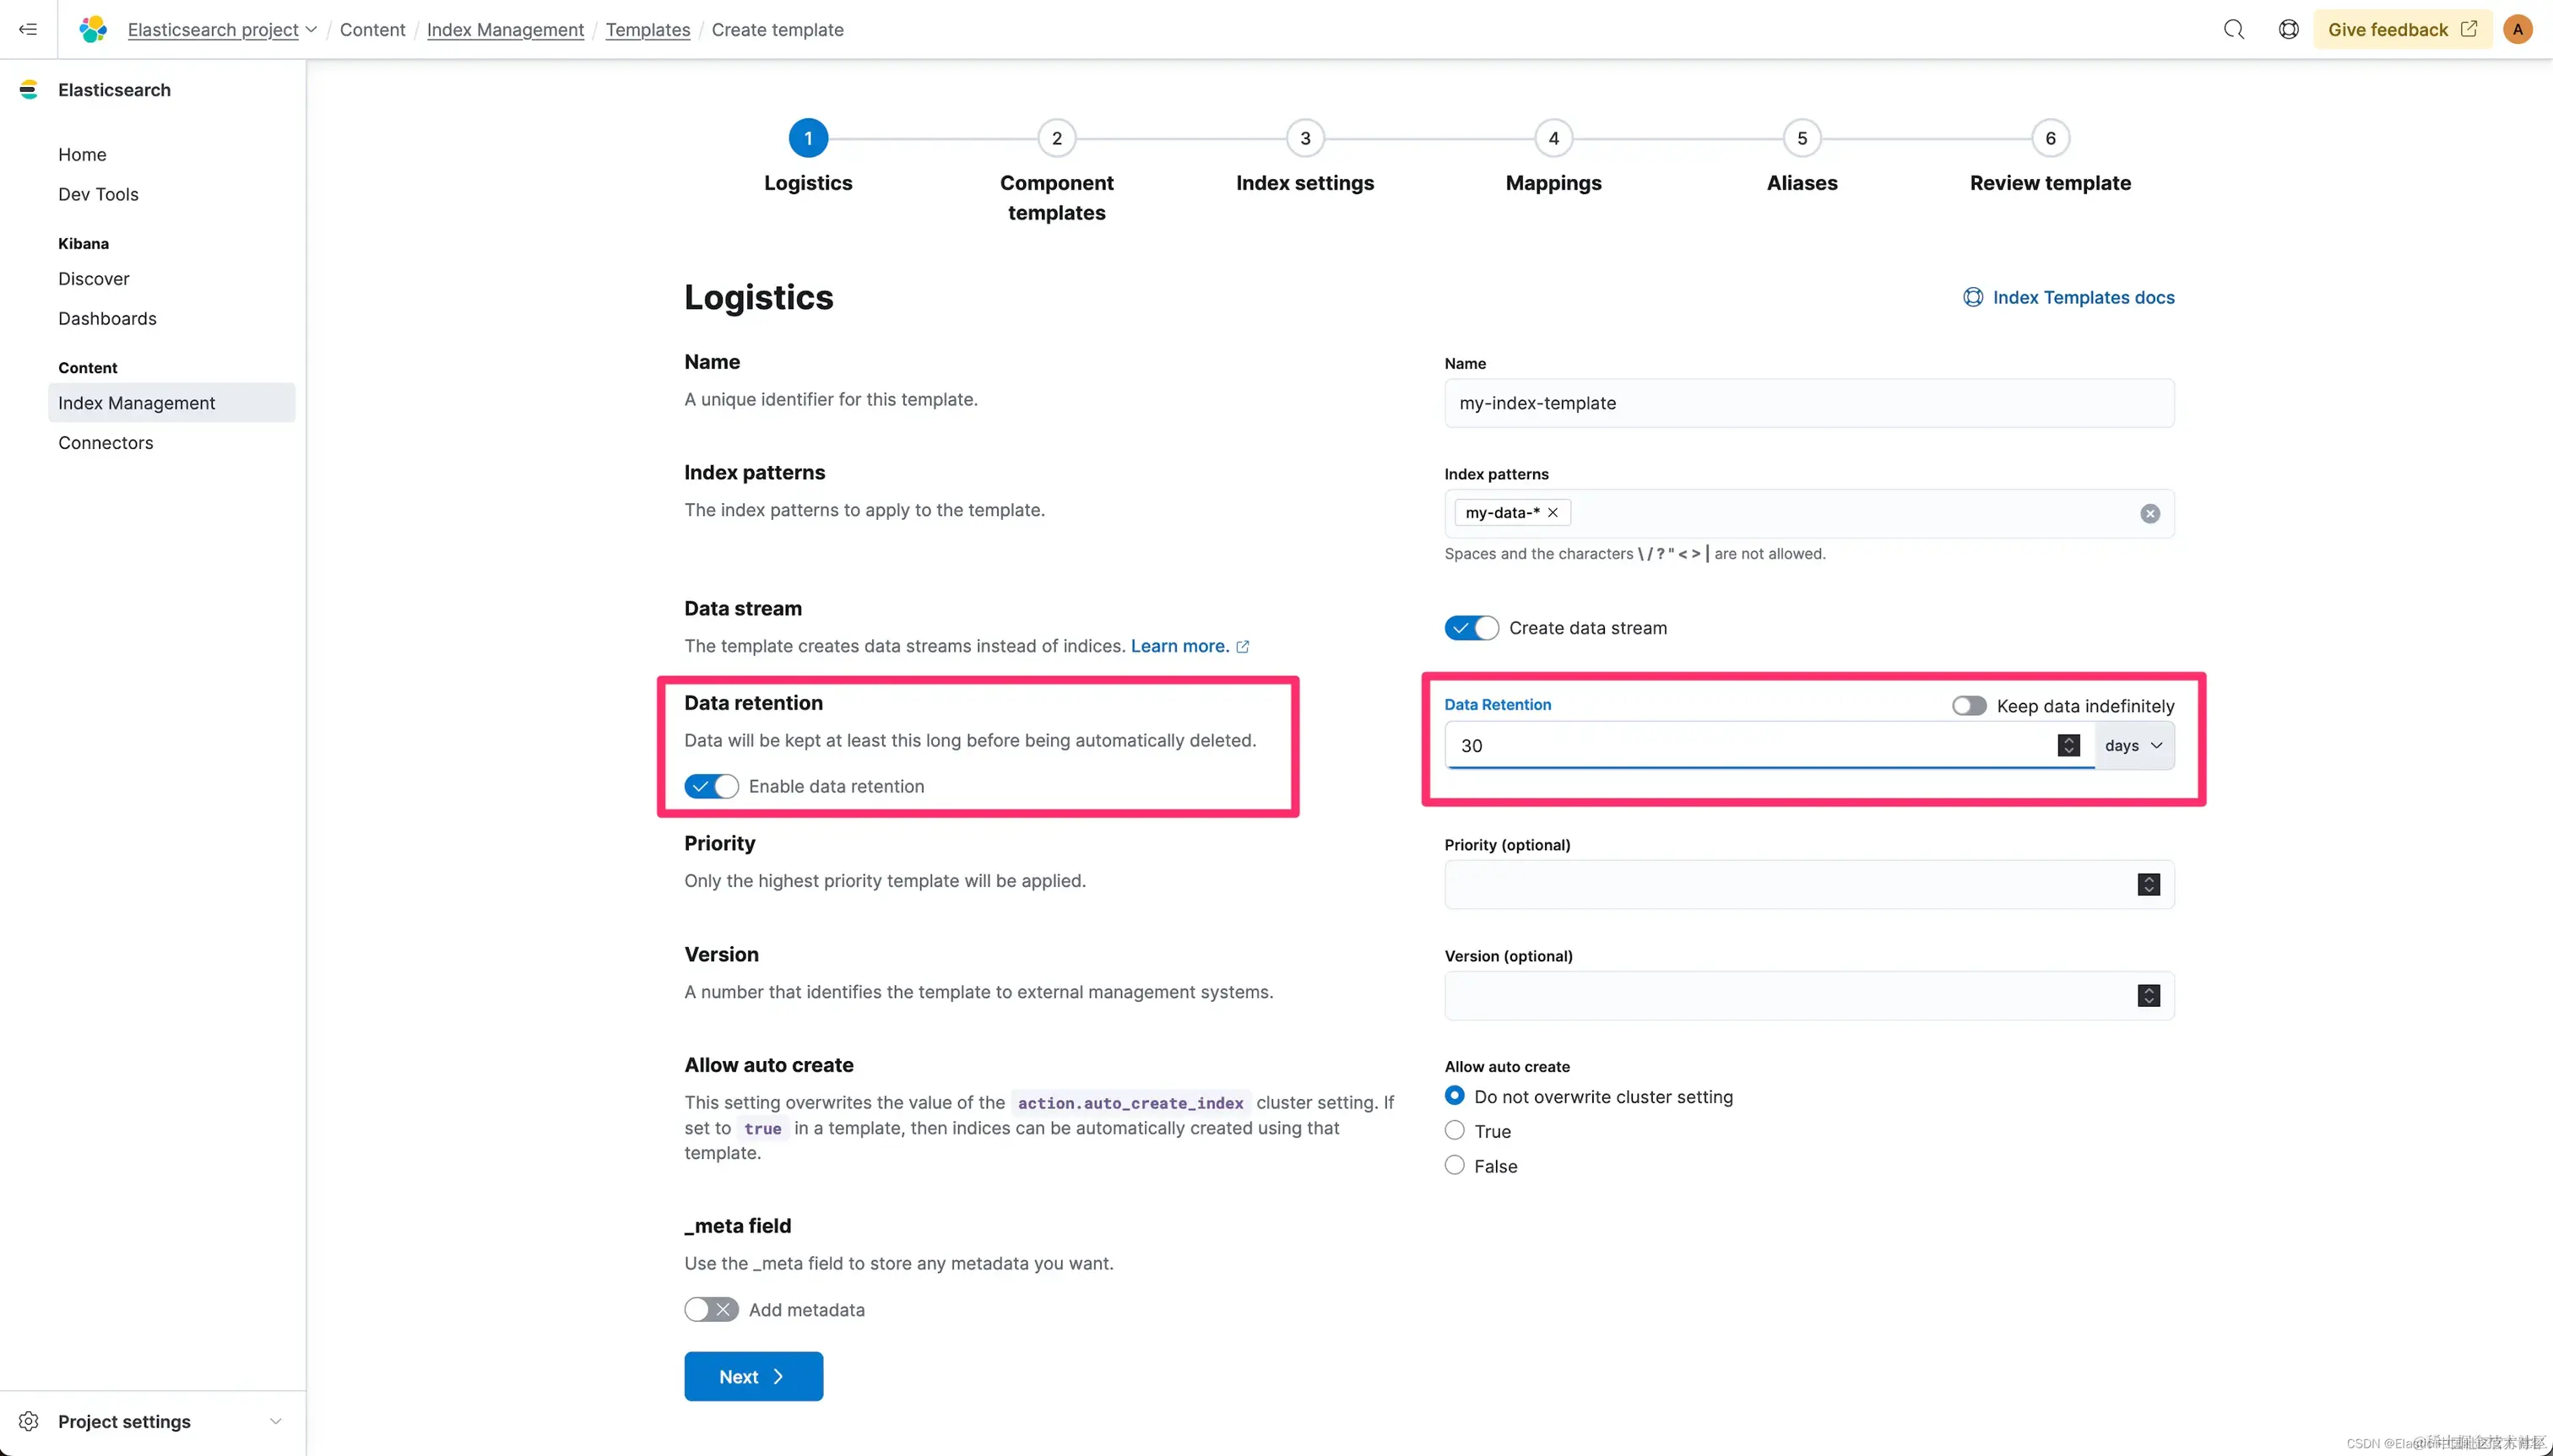Image resolution: width=2553 pixels, height=1456 pixels.
Task: Click the Elastic logo icon
Action: pyautogui.click(x=93, y=29)
